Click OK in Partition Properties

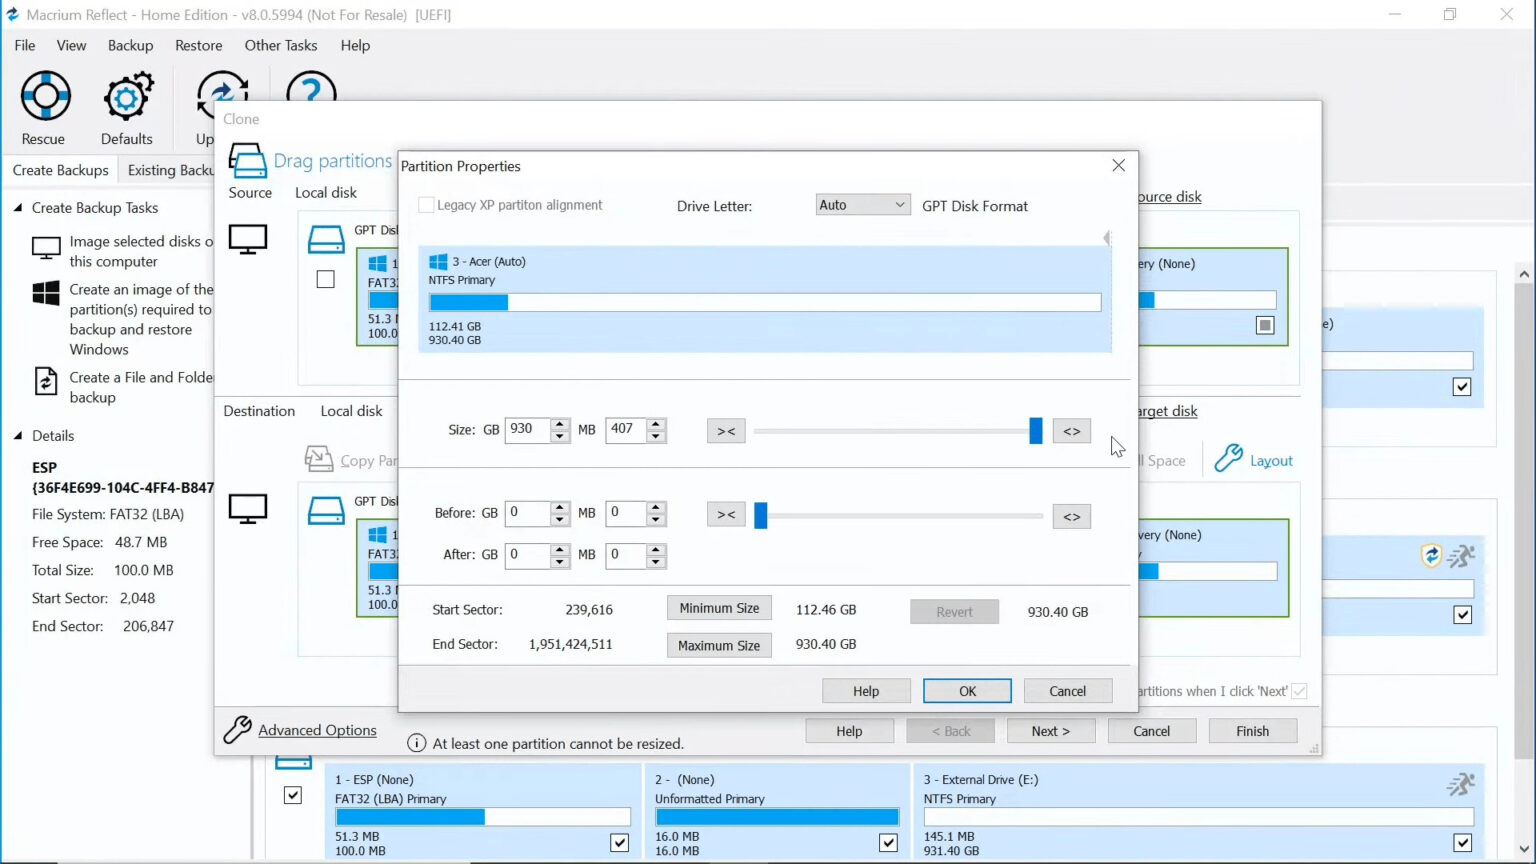tap(967, 691)
